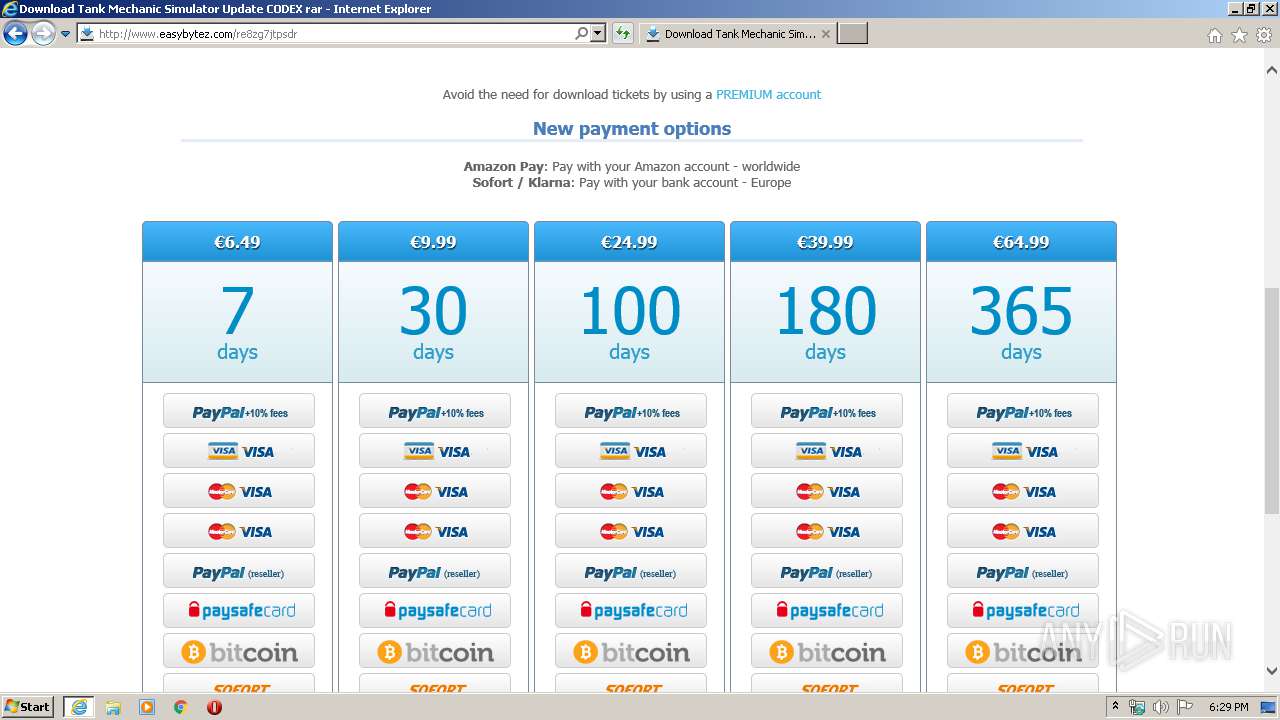Image resolution: width=1280 pixels, height=720 pixels.
Task: Choose PayPal +10% fees for 30 days
Action: pos(435,411)
